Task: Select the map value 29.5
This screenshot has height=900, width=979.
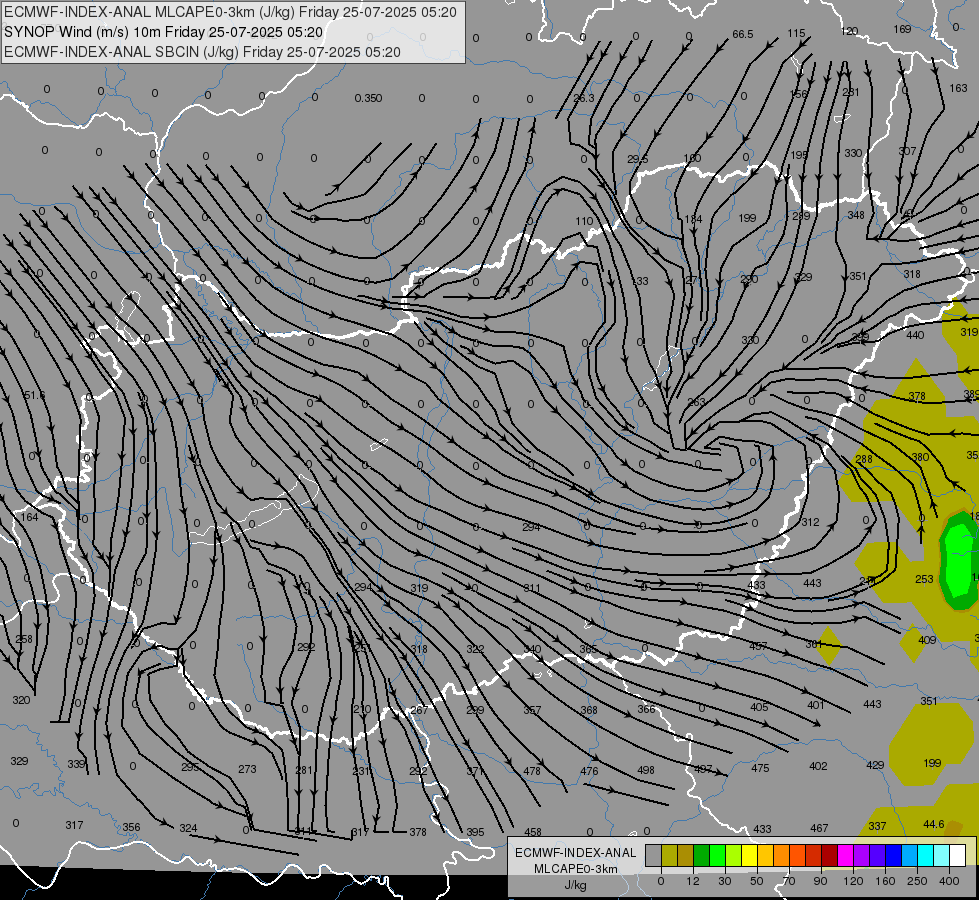Action: 637,159
